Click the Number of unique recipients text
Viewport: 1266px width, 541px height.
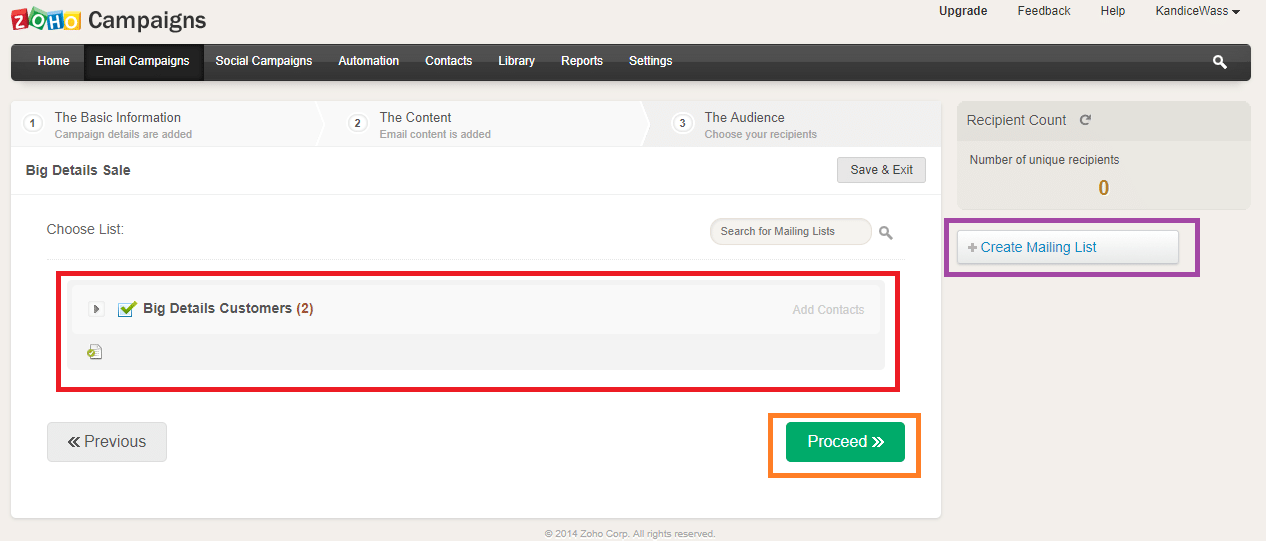click(x=1044, y=160)
